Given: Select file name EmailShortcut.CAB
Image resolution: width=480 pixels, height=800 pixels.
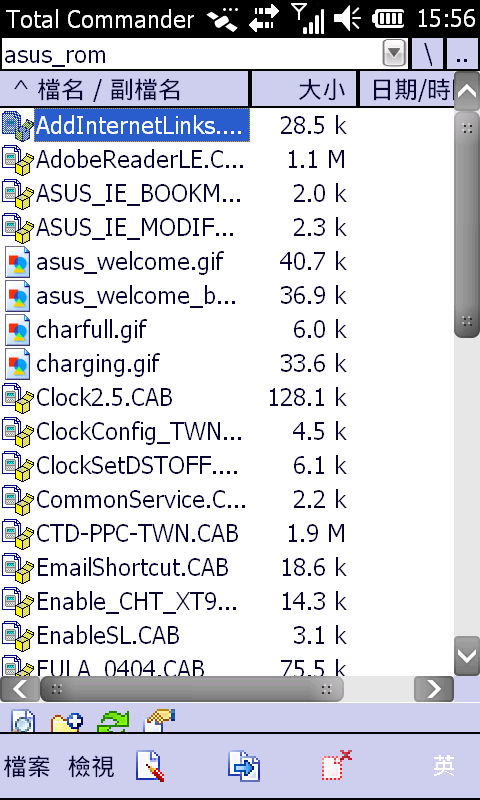Looking at the screenshot, I should click(132, 568).
